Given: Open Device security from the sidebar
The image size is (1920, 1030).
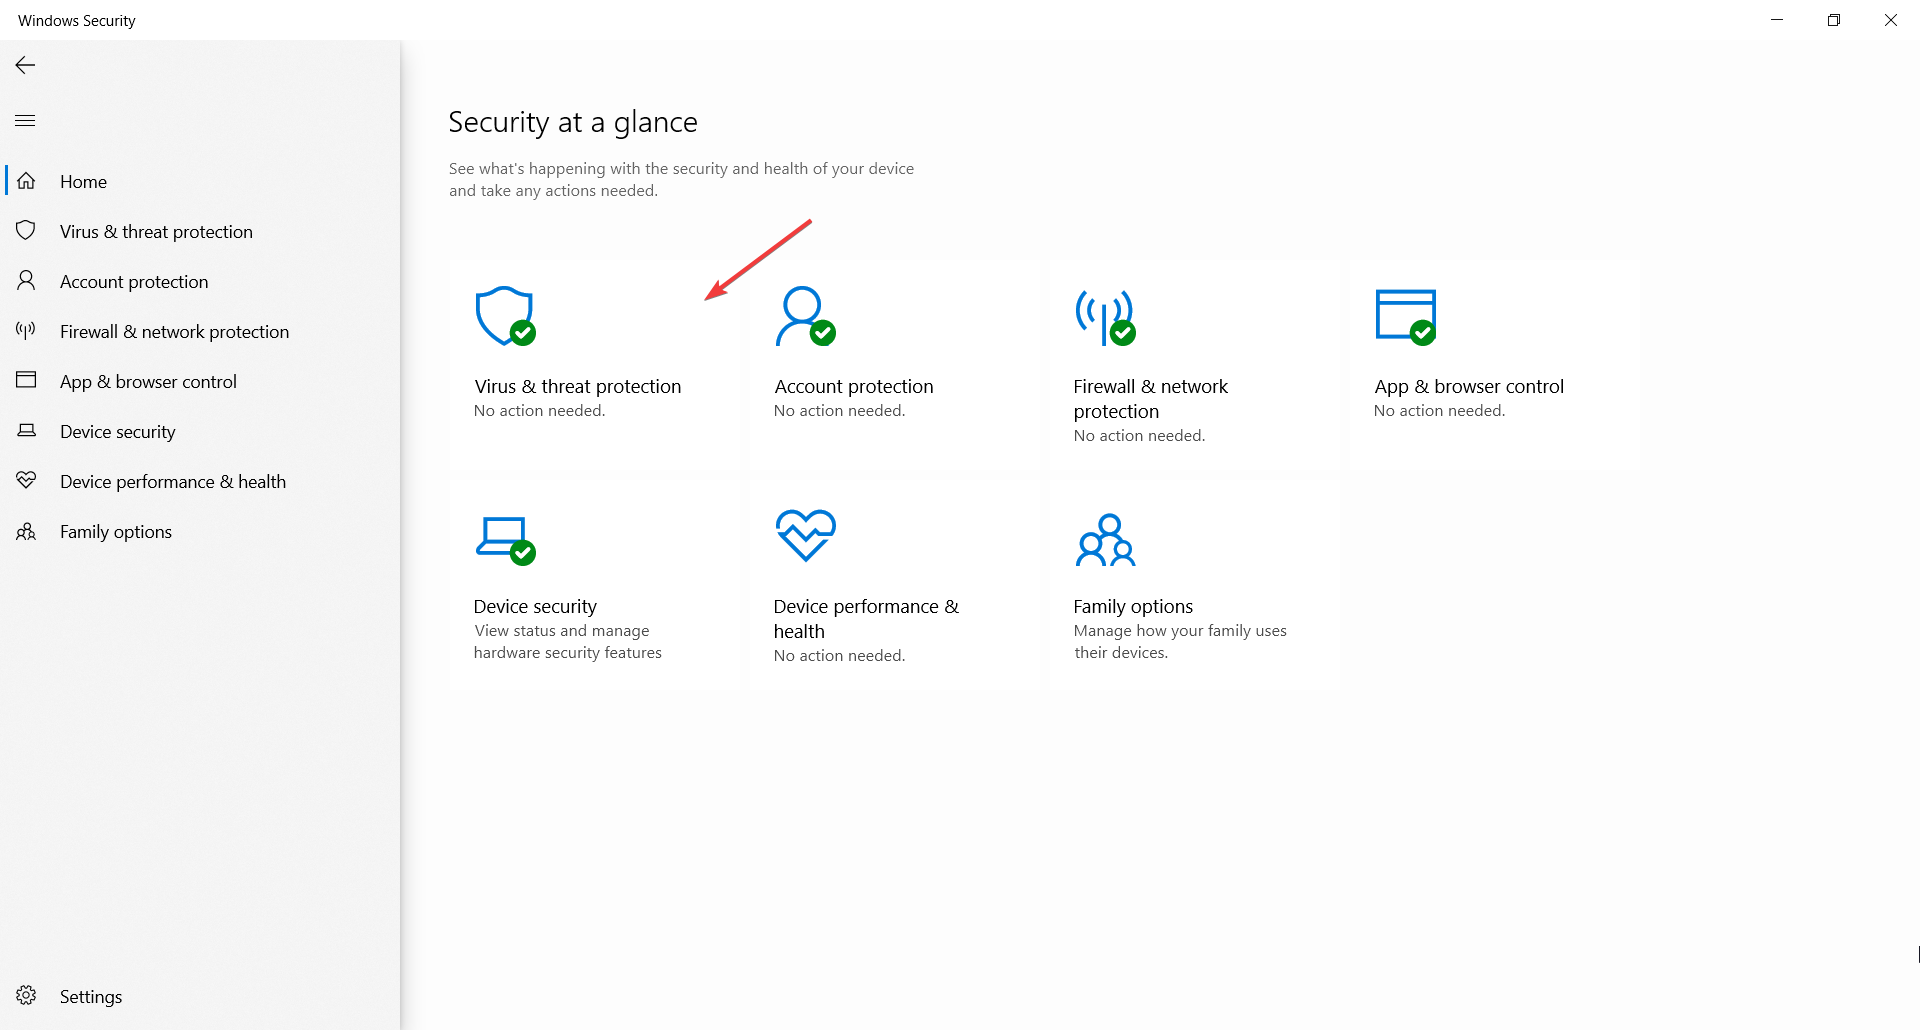Looking at the screenshot, I should coord(117,431).
